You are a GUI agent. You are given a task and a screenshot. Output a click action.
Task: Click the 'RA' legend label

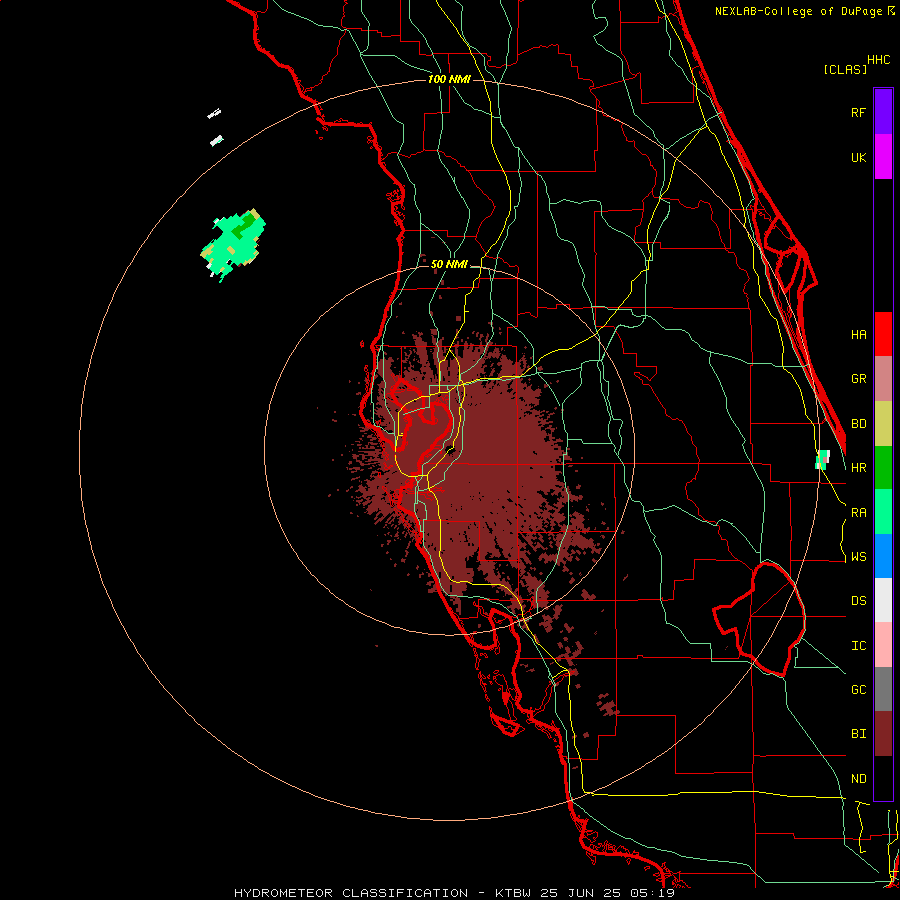click(858, 513)
